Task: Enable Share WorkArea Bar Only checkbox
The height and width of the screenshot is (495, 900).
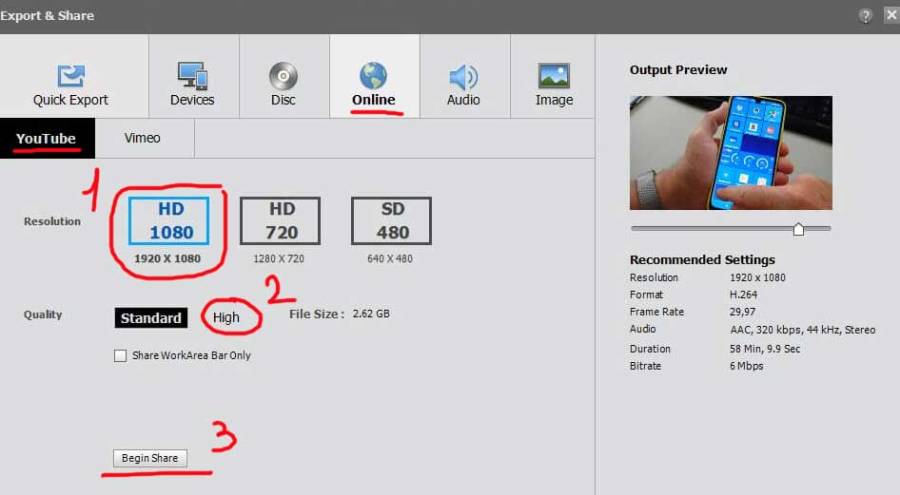Action: 121,355
